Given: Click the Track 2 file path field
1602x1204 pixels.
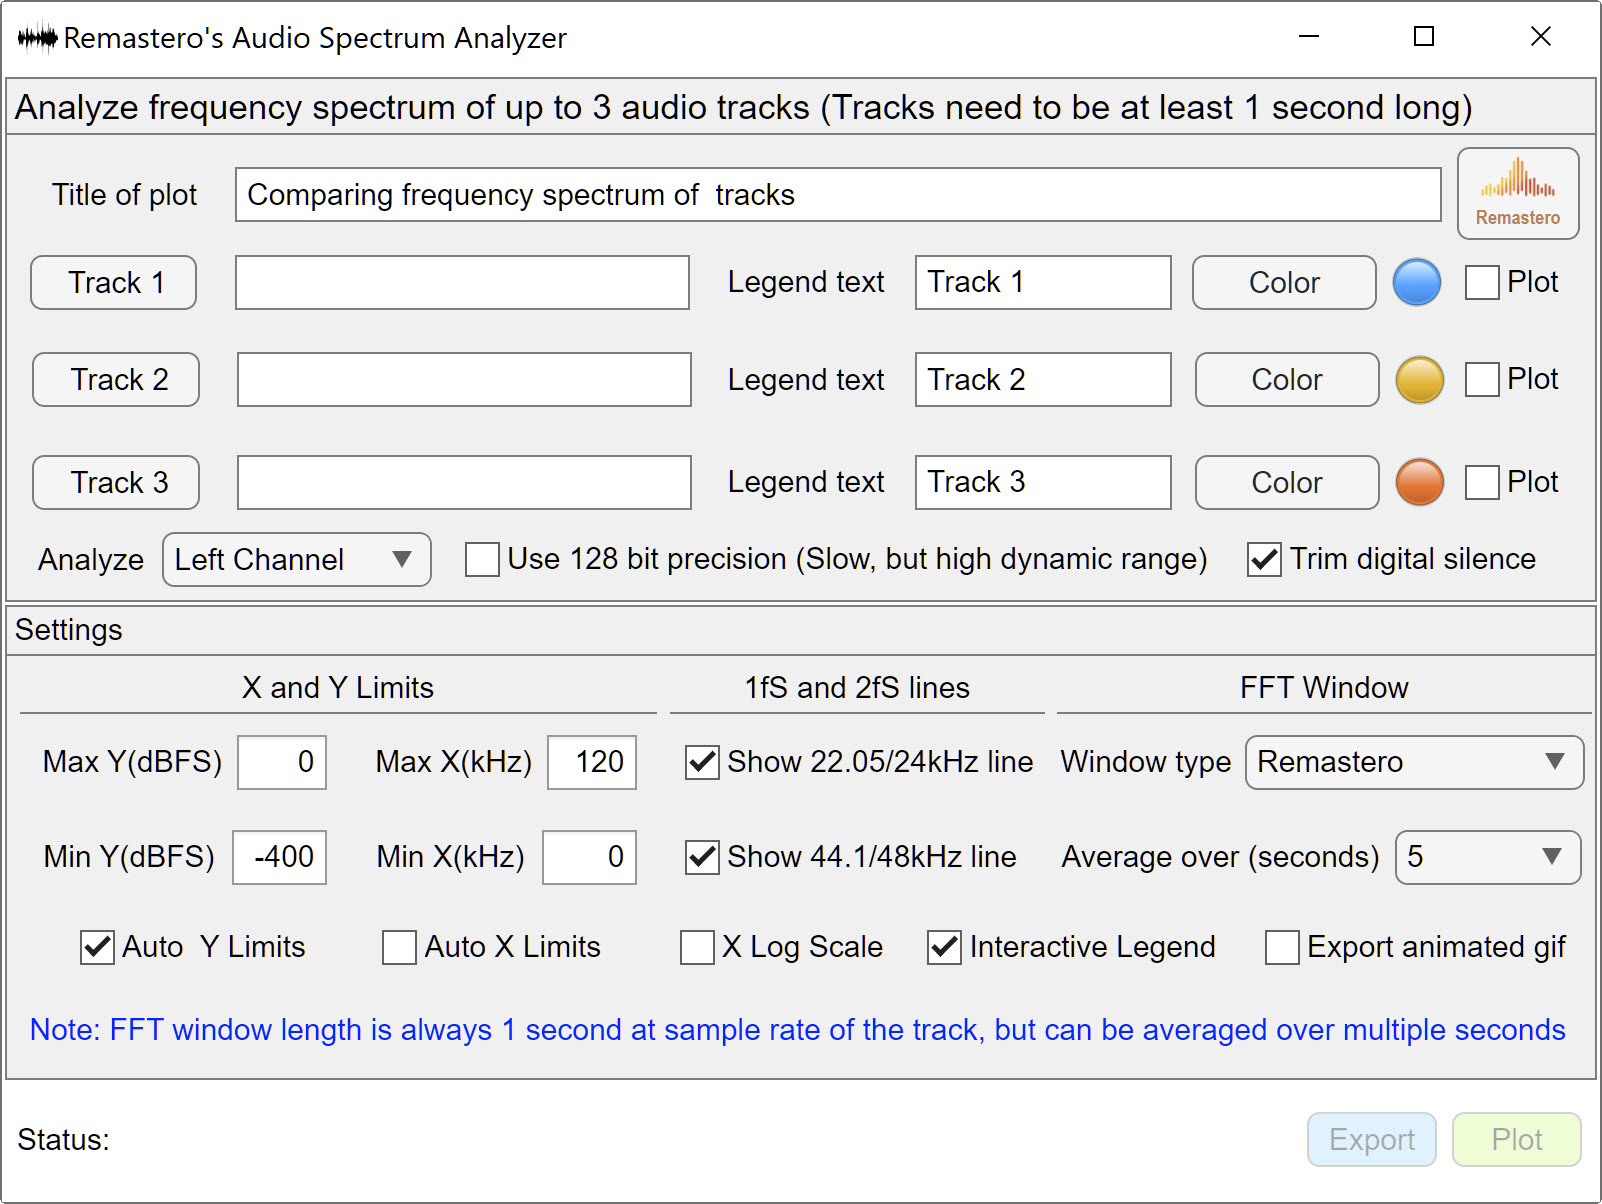Looking at the screenshot, I should pos(464,380).
